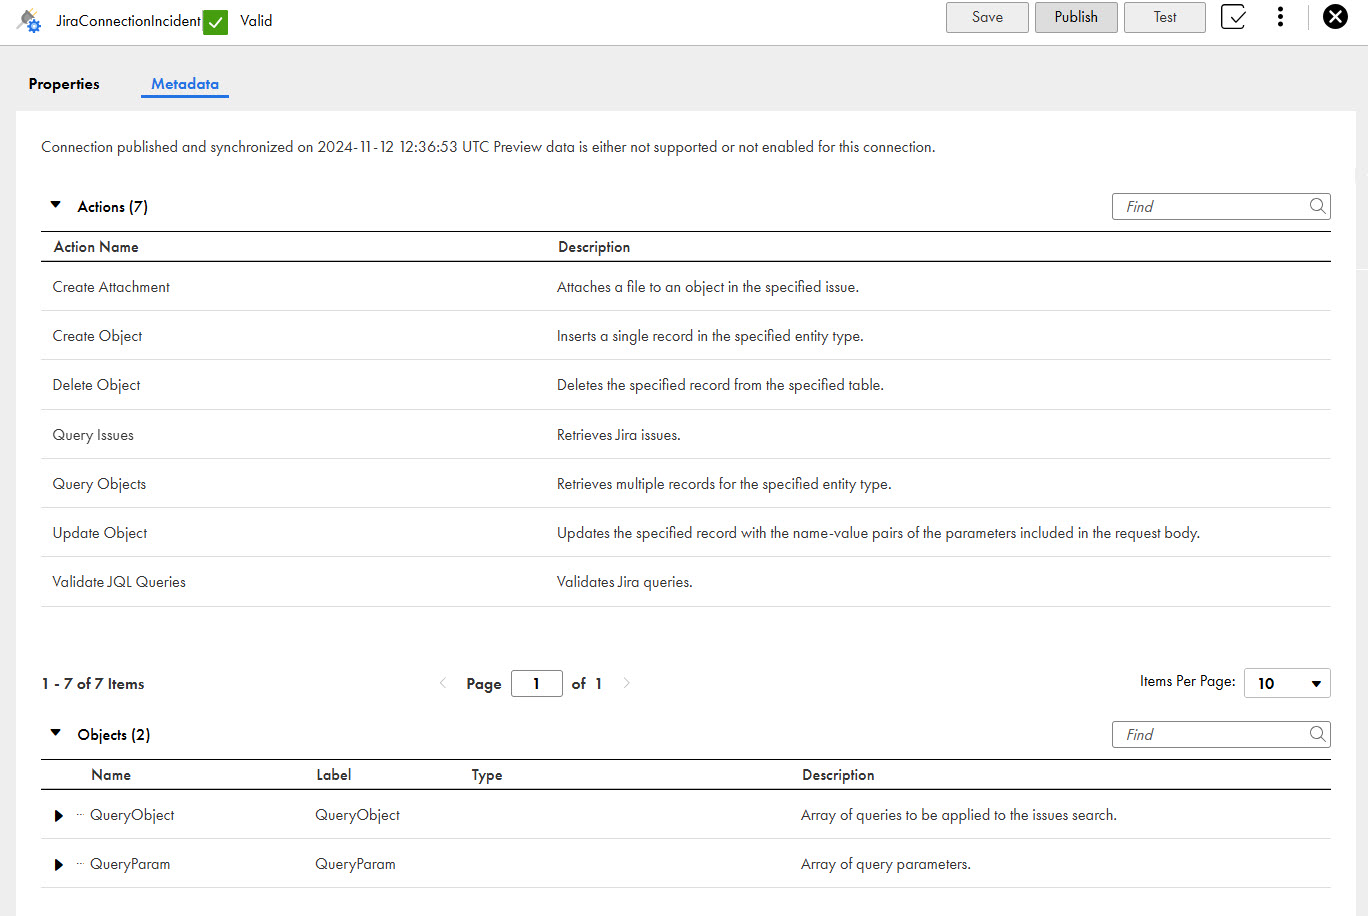Click 'Array of query parameters.' description

[886, 864]
